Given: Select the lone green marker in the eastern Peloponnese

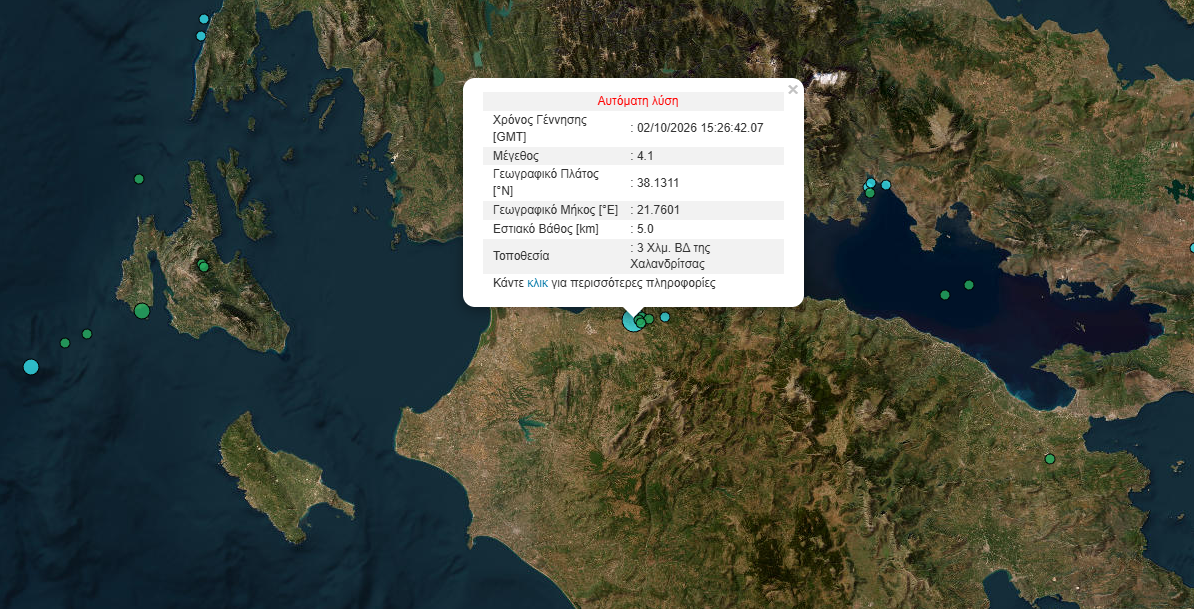Looking at the screenshot, I should pos(1050,459).
